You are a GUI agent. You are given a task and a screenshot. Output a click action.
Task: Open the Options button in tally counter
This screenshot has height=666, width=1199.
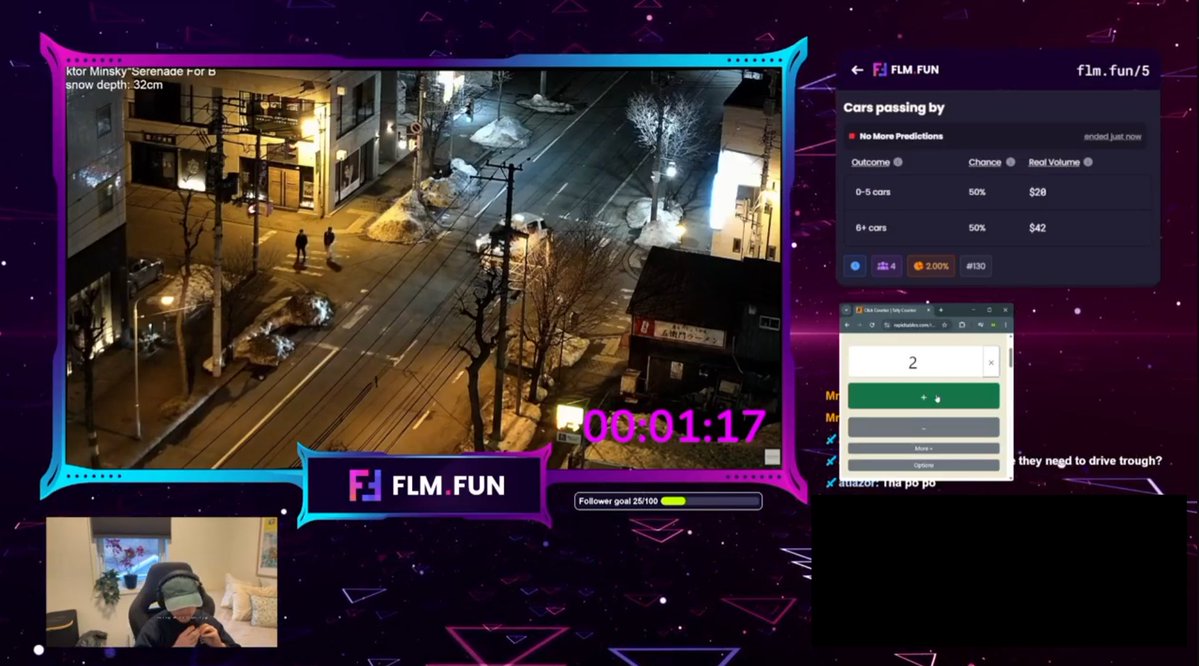(923, 465)
